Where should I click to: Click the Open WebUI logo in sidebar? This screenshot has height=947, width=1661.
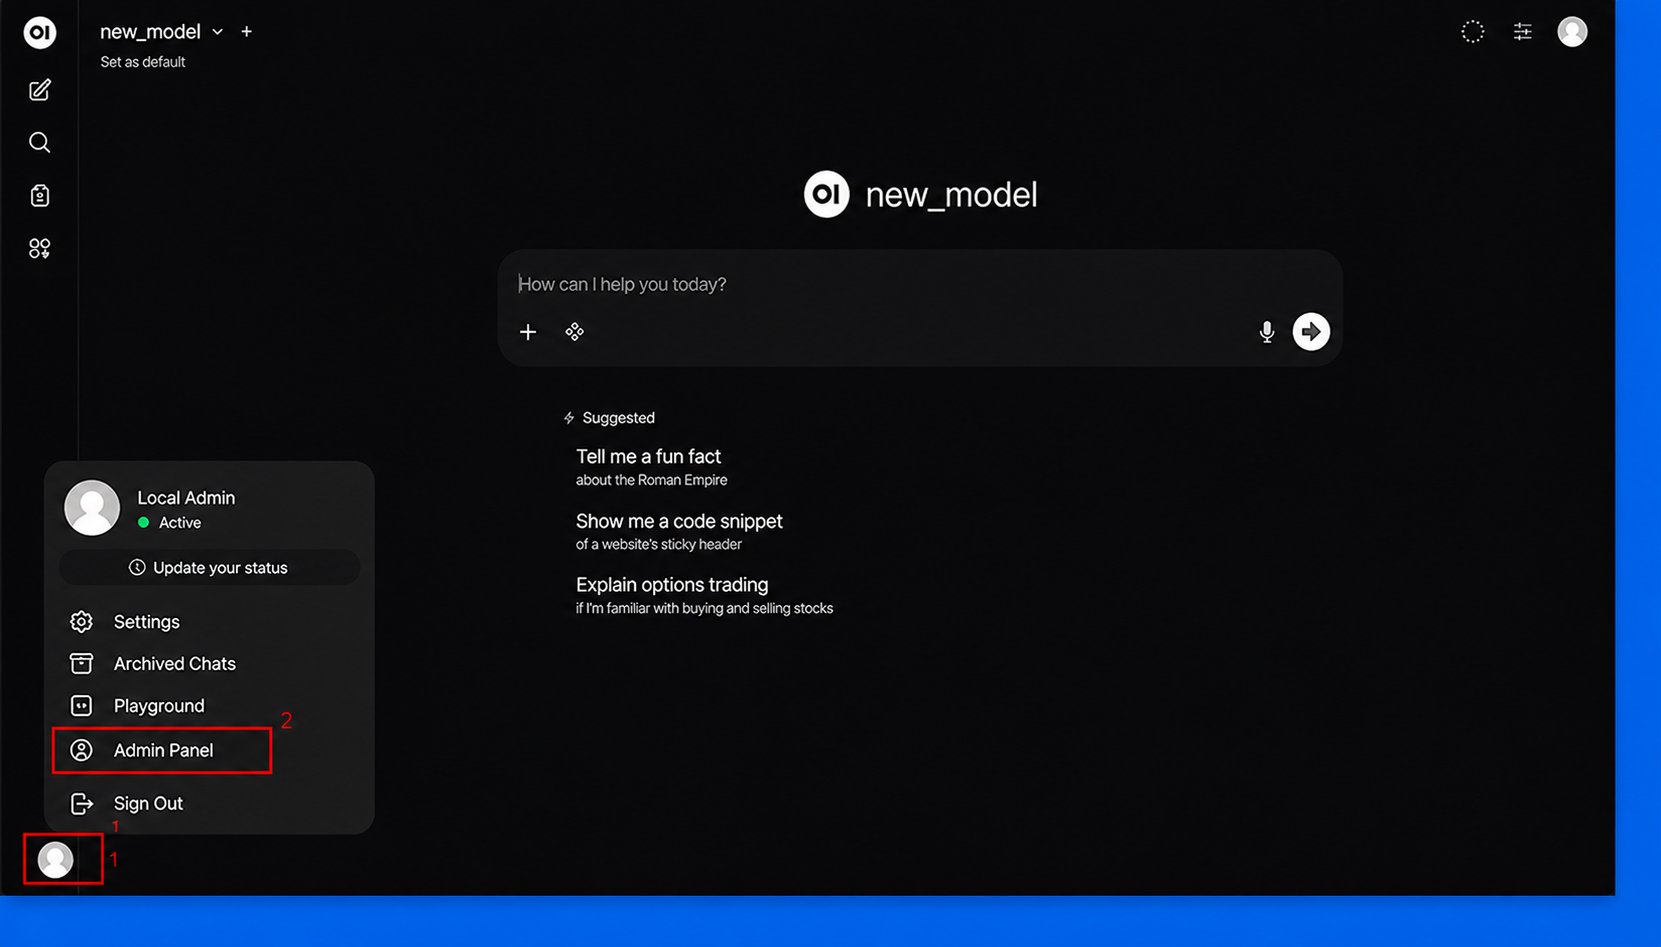(x=40, y=32)
